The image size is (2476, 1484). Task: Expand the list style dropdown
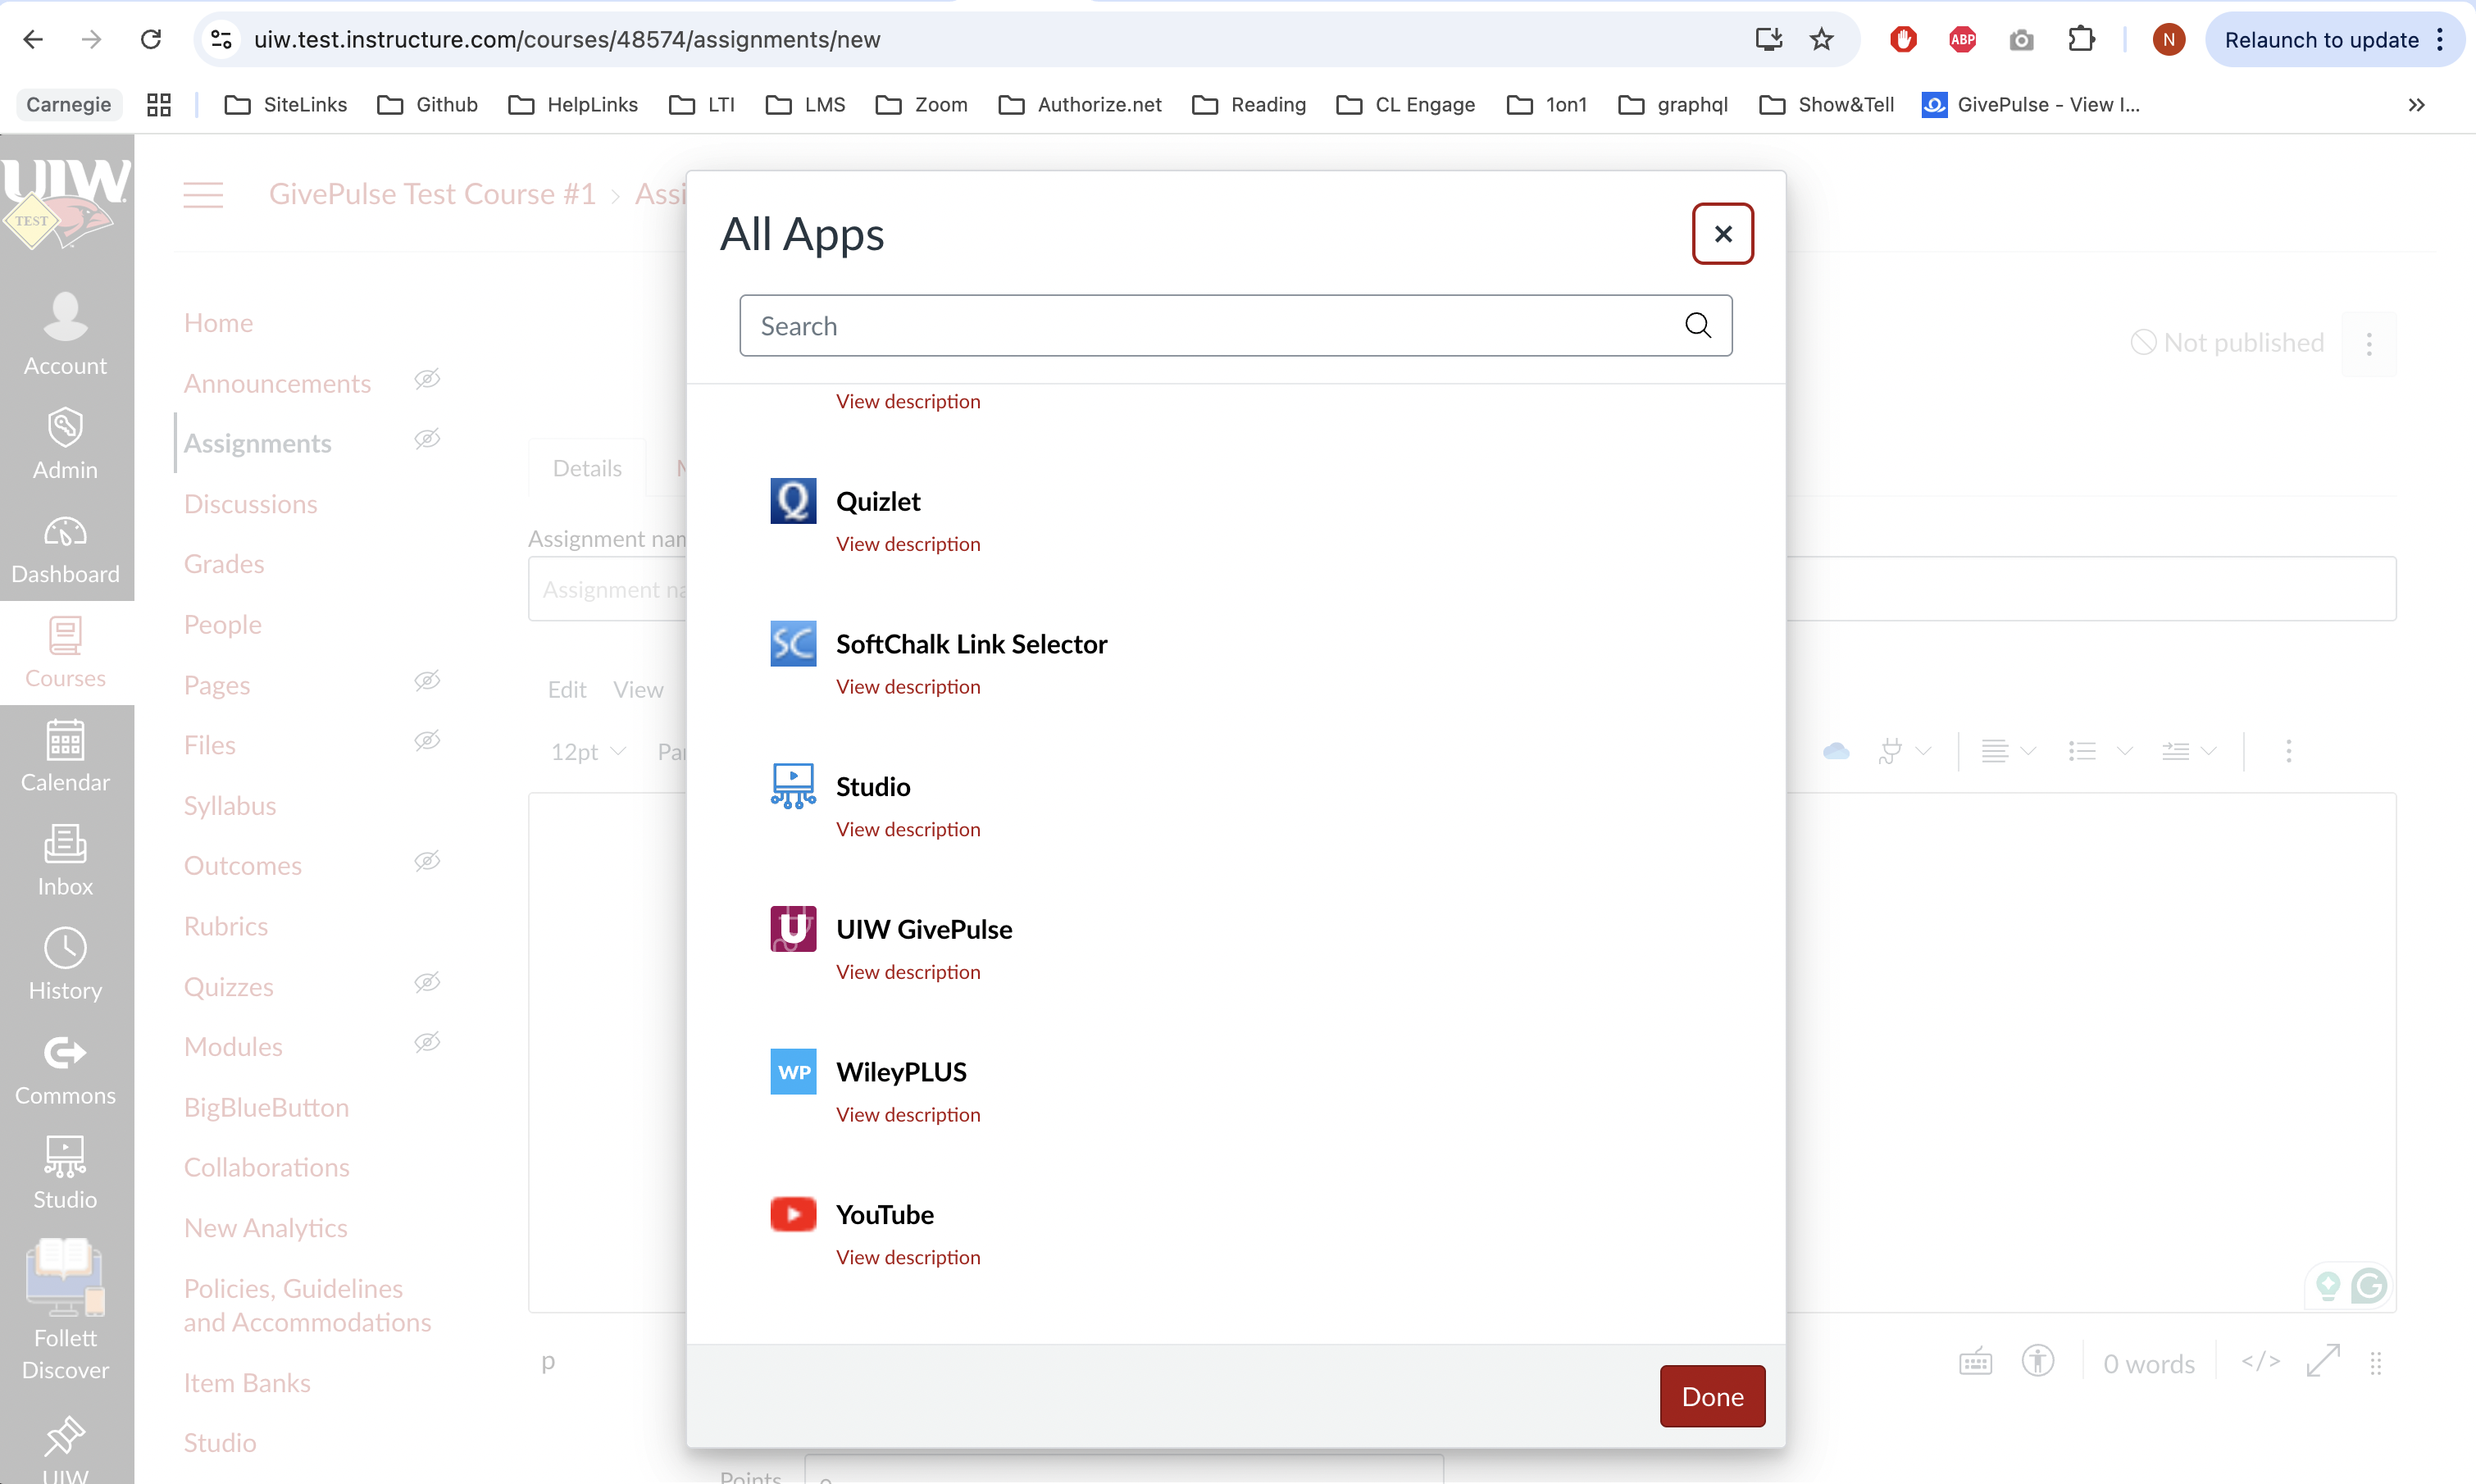point(2100,750)
